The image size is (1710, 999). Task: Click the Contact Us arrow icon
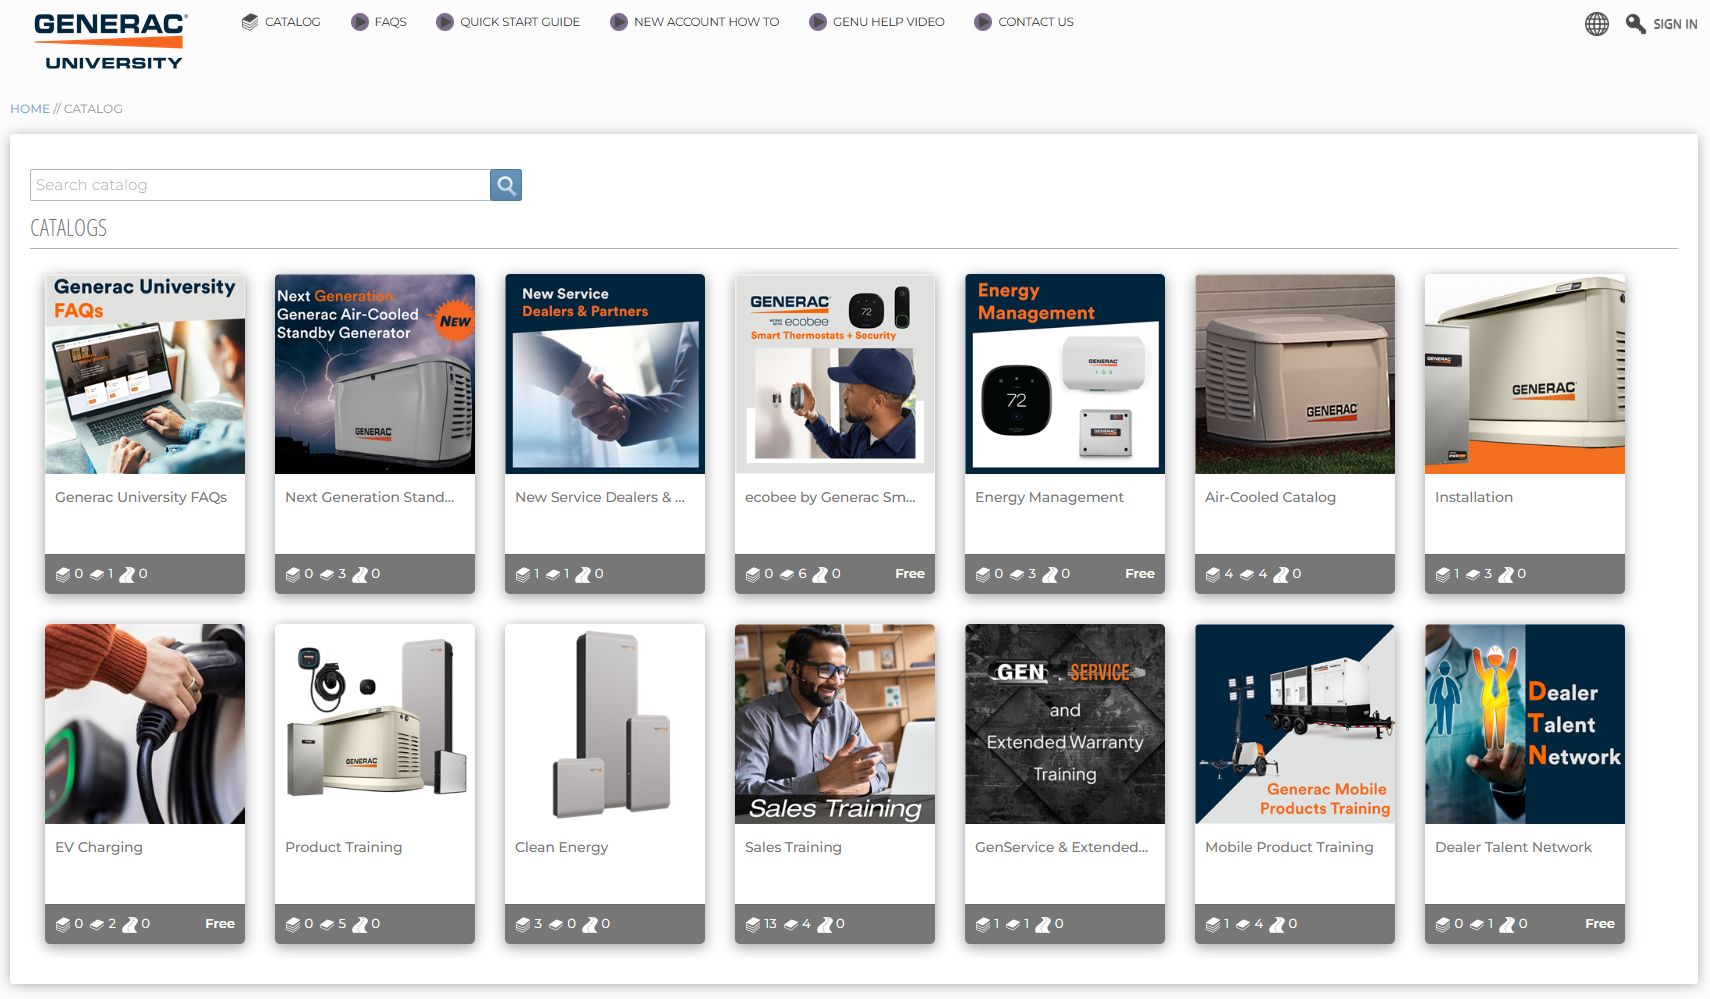click(x=983, y=22)
